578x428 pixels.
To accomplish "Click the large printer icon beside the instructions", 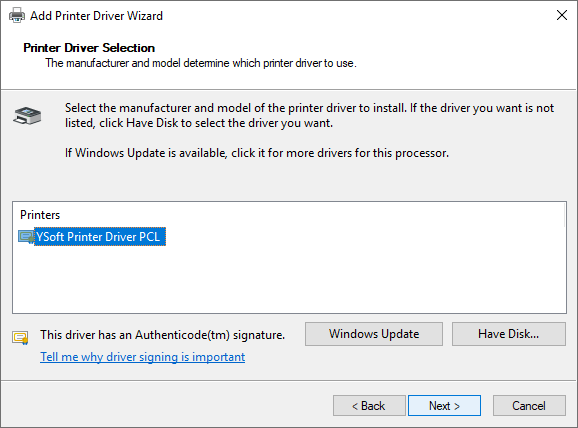I will [x=27, y=115].
